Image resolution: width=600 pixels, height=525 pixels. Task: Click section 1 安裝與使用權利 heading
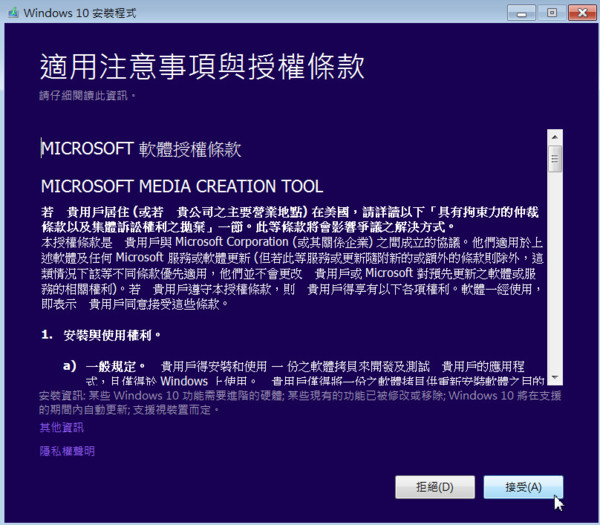pos(110,333)
